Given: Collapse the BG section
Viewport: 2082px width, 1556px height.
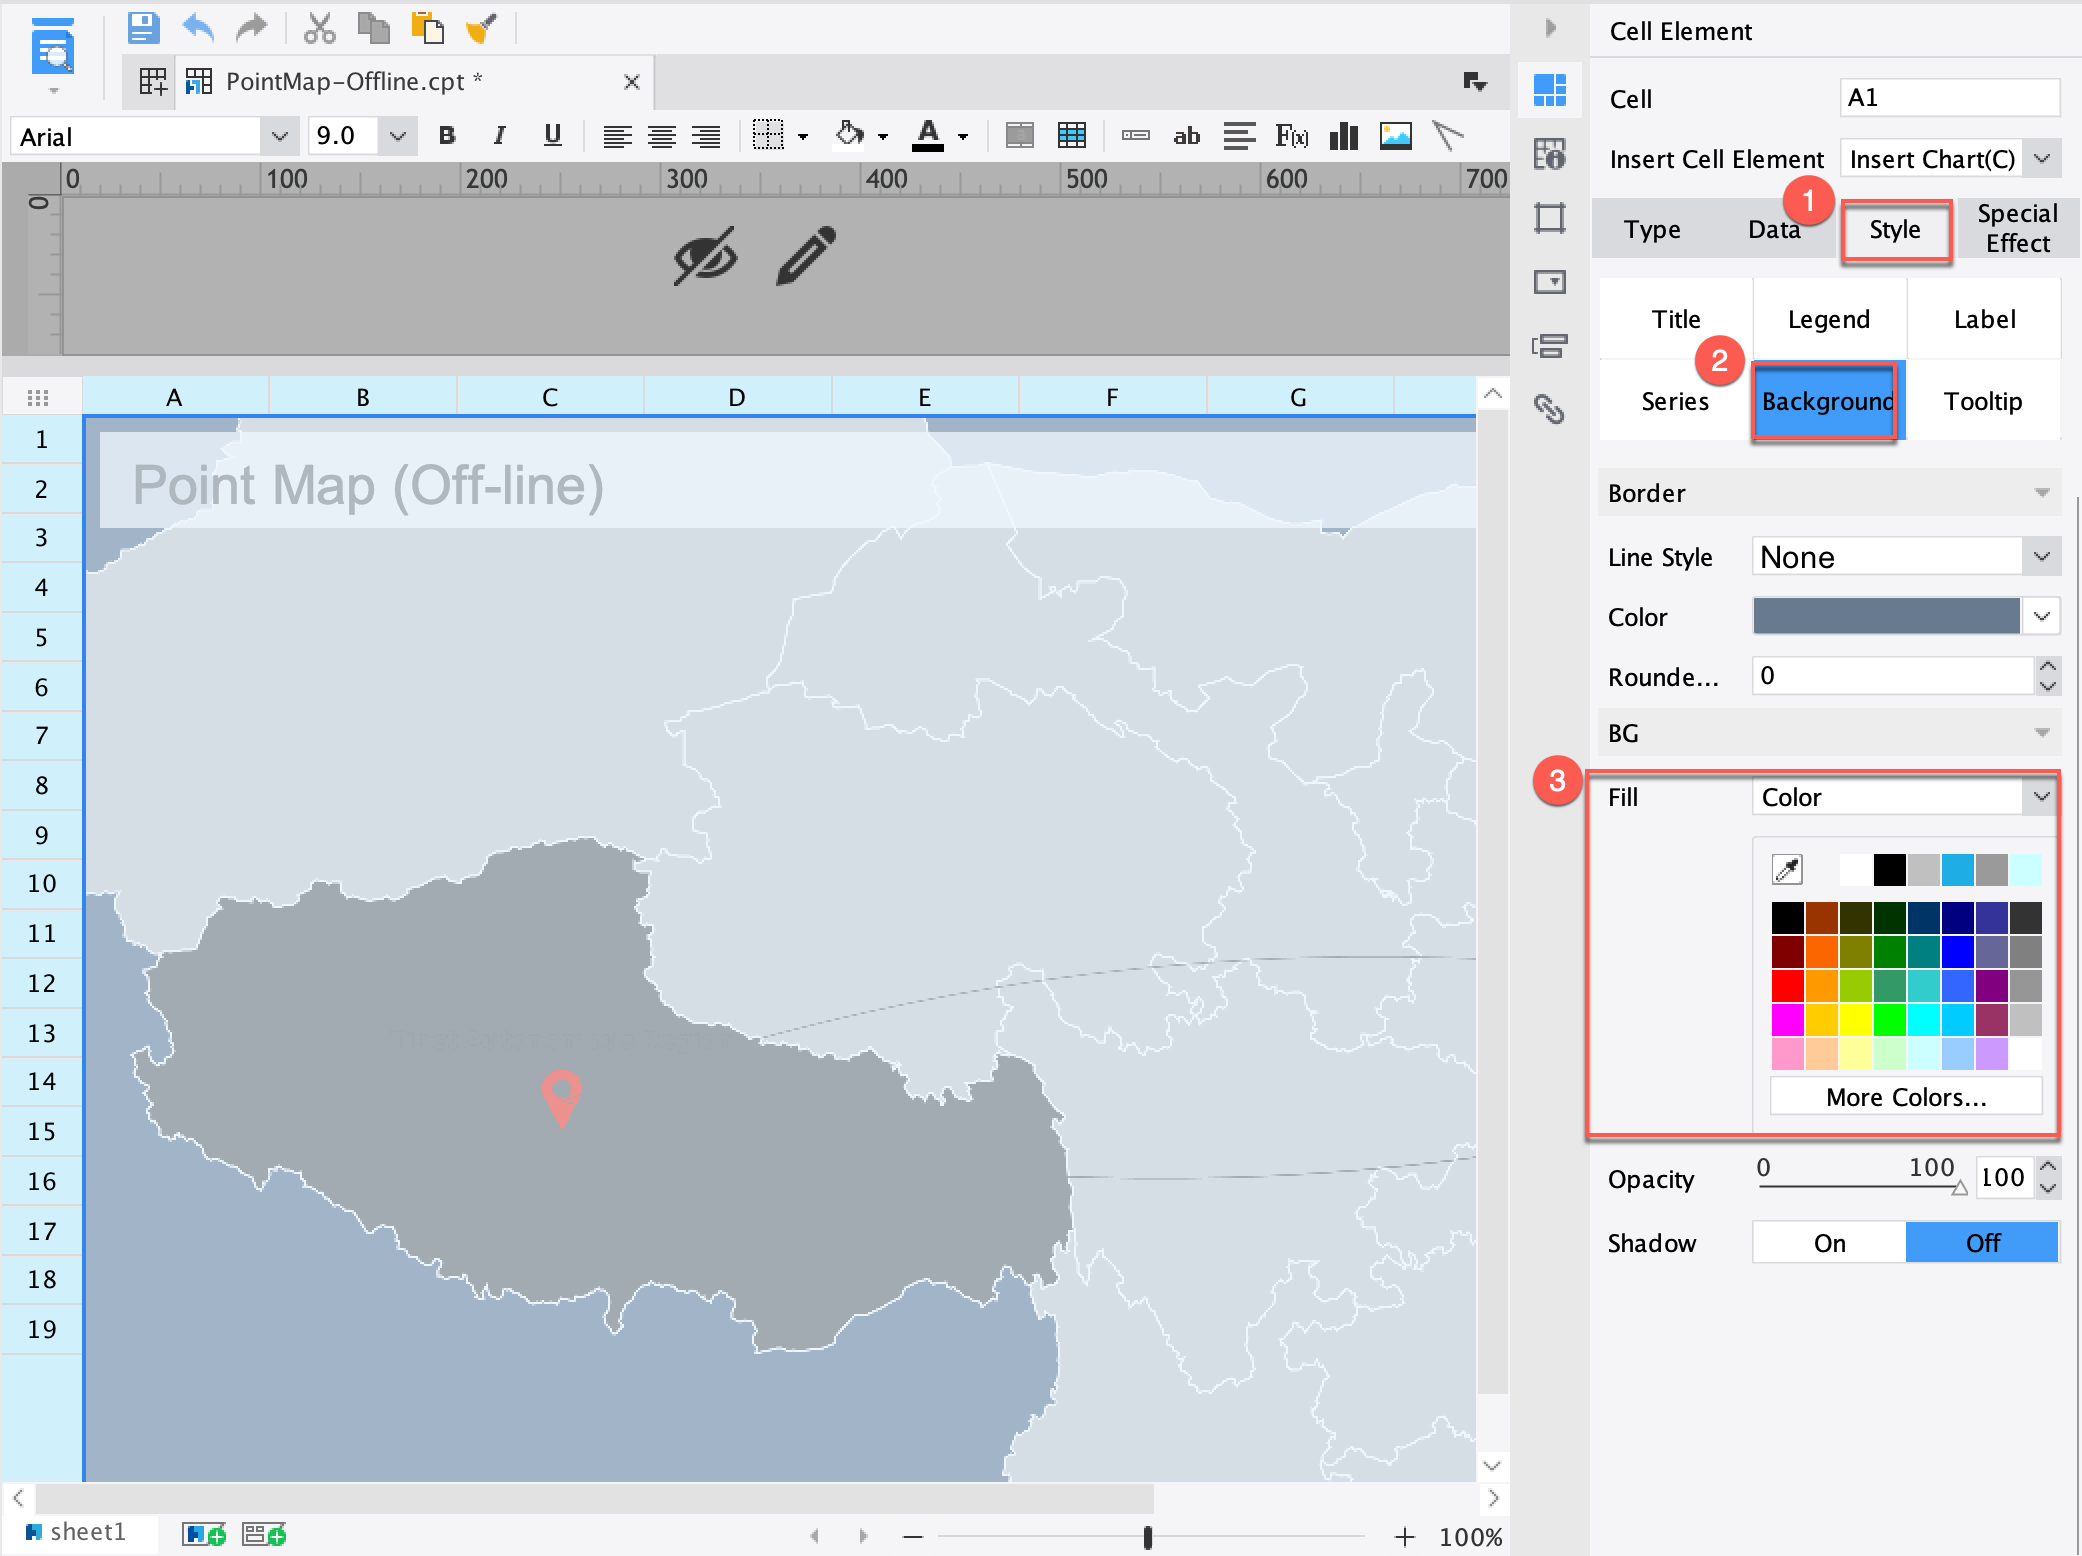Looking at the screenshot, I should point(2042,733).
